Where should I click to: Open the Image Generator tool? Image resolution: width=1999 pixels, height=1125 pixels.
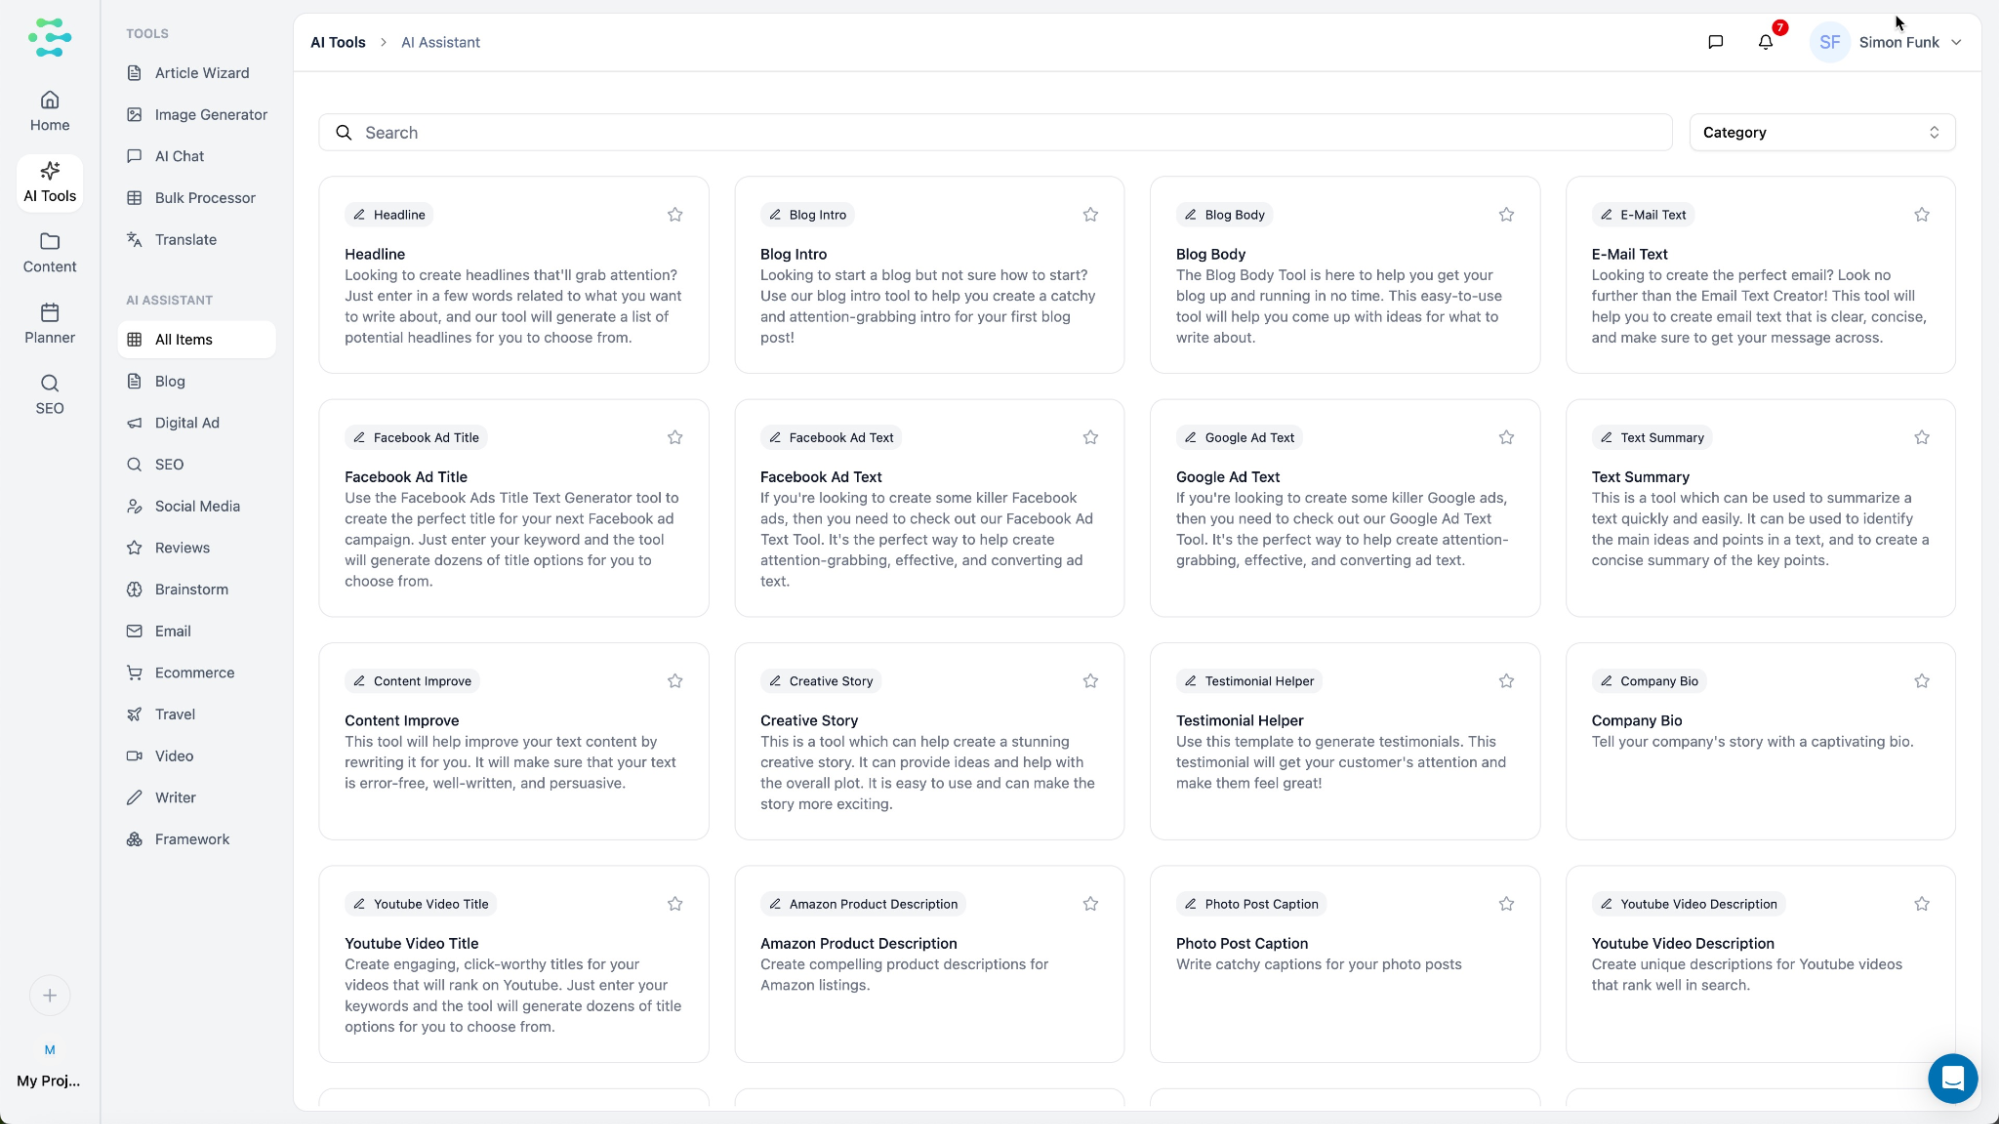pyautogui.click(x=210, y=114)
